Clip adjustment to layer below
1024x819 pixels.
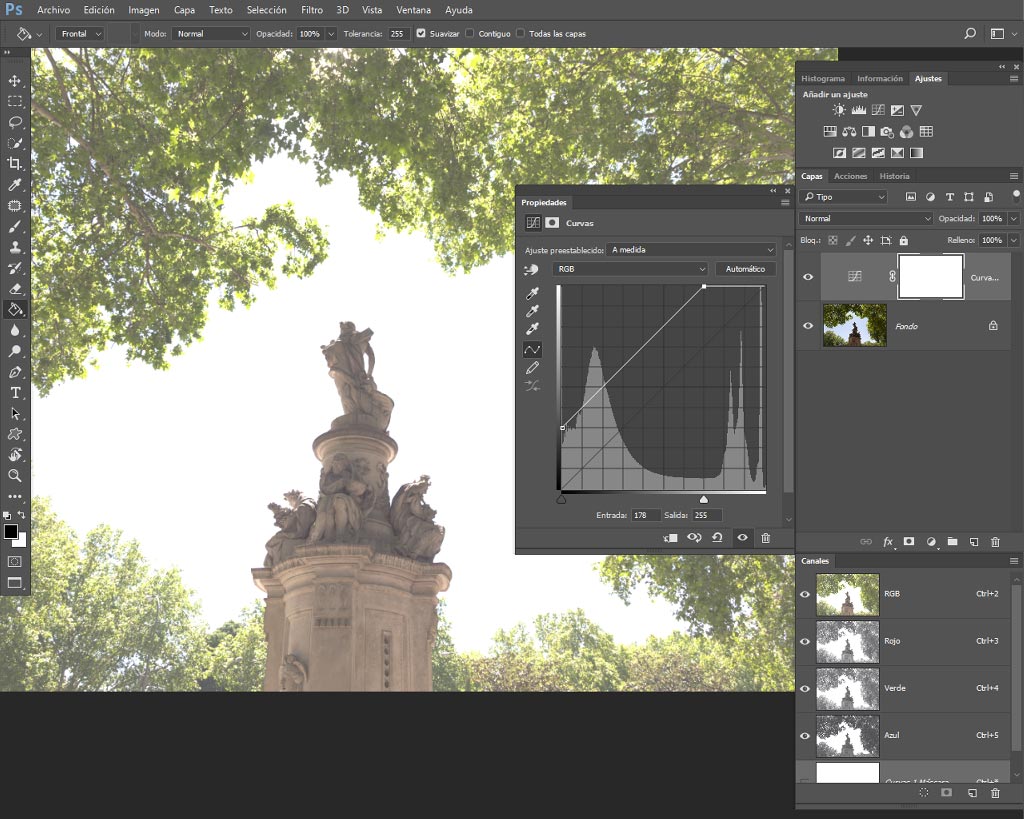point(670,538)
